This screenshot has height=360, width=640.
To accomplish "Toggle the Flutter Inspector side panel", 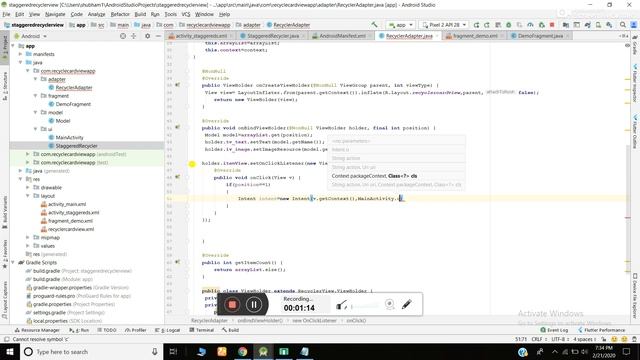I will [x=635, y=83].
